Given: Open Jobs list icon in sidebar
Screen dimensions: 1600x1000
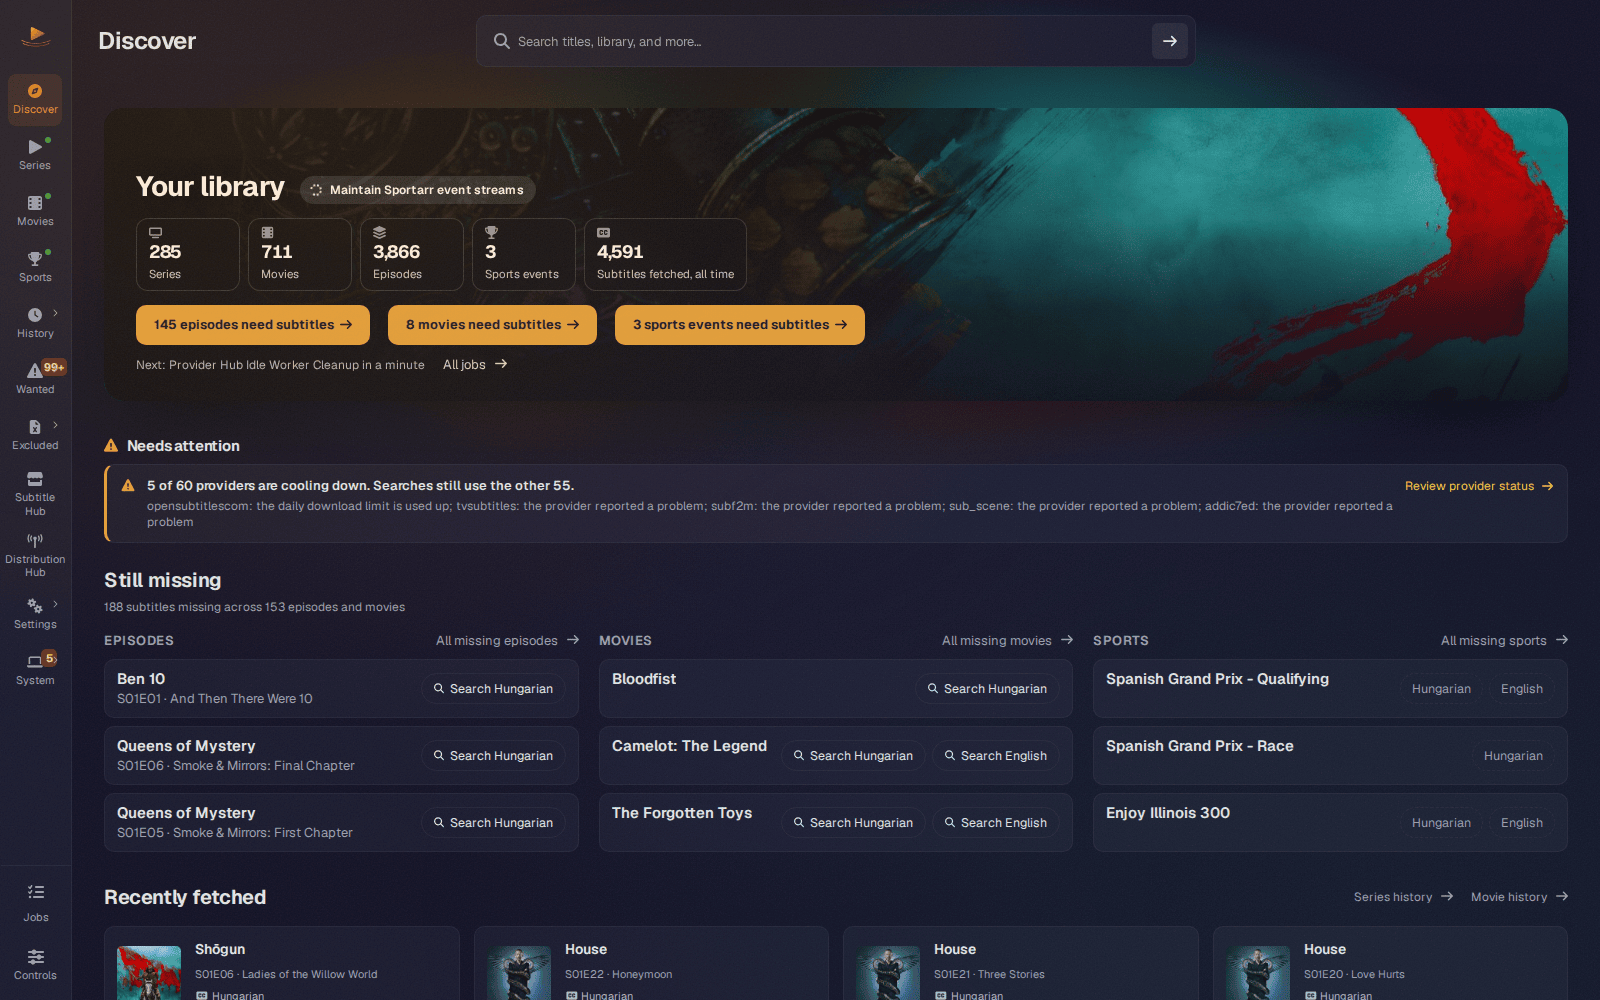Looking at the screenshot, I should 36,892.
